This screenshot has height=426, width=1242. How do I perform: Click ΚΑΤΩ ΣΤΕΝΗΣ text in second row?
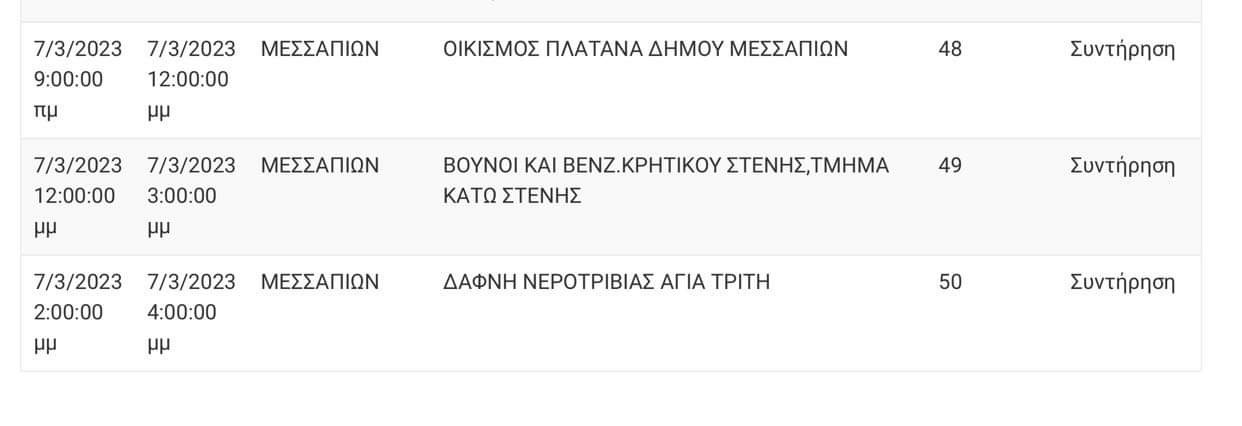point(512,196)
